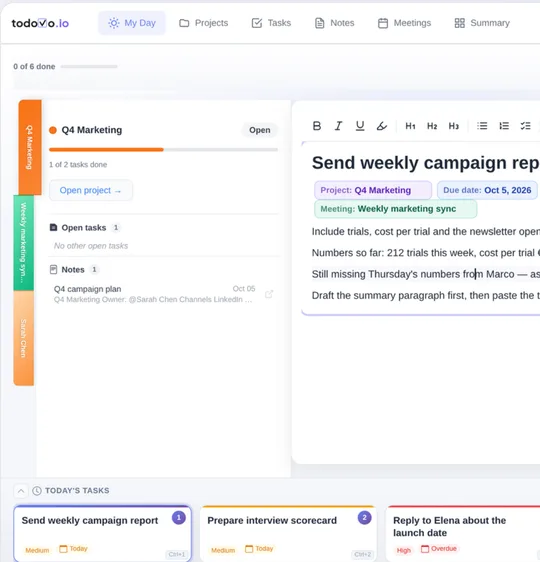Click badge 1 on Send weekly campaign report card
This screenshot has height=562, width=540.
(179, 518)
